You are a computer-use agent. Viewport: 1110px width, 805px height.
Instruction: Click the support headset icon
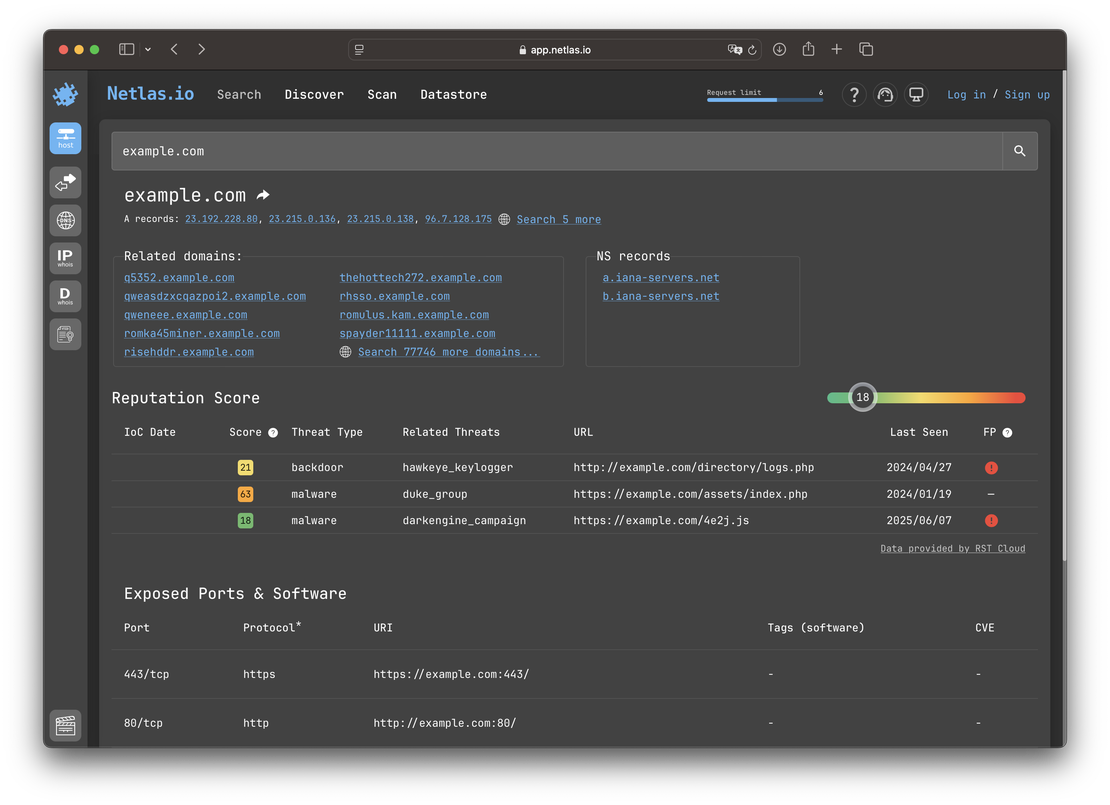coord(885,94)
